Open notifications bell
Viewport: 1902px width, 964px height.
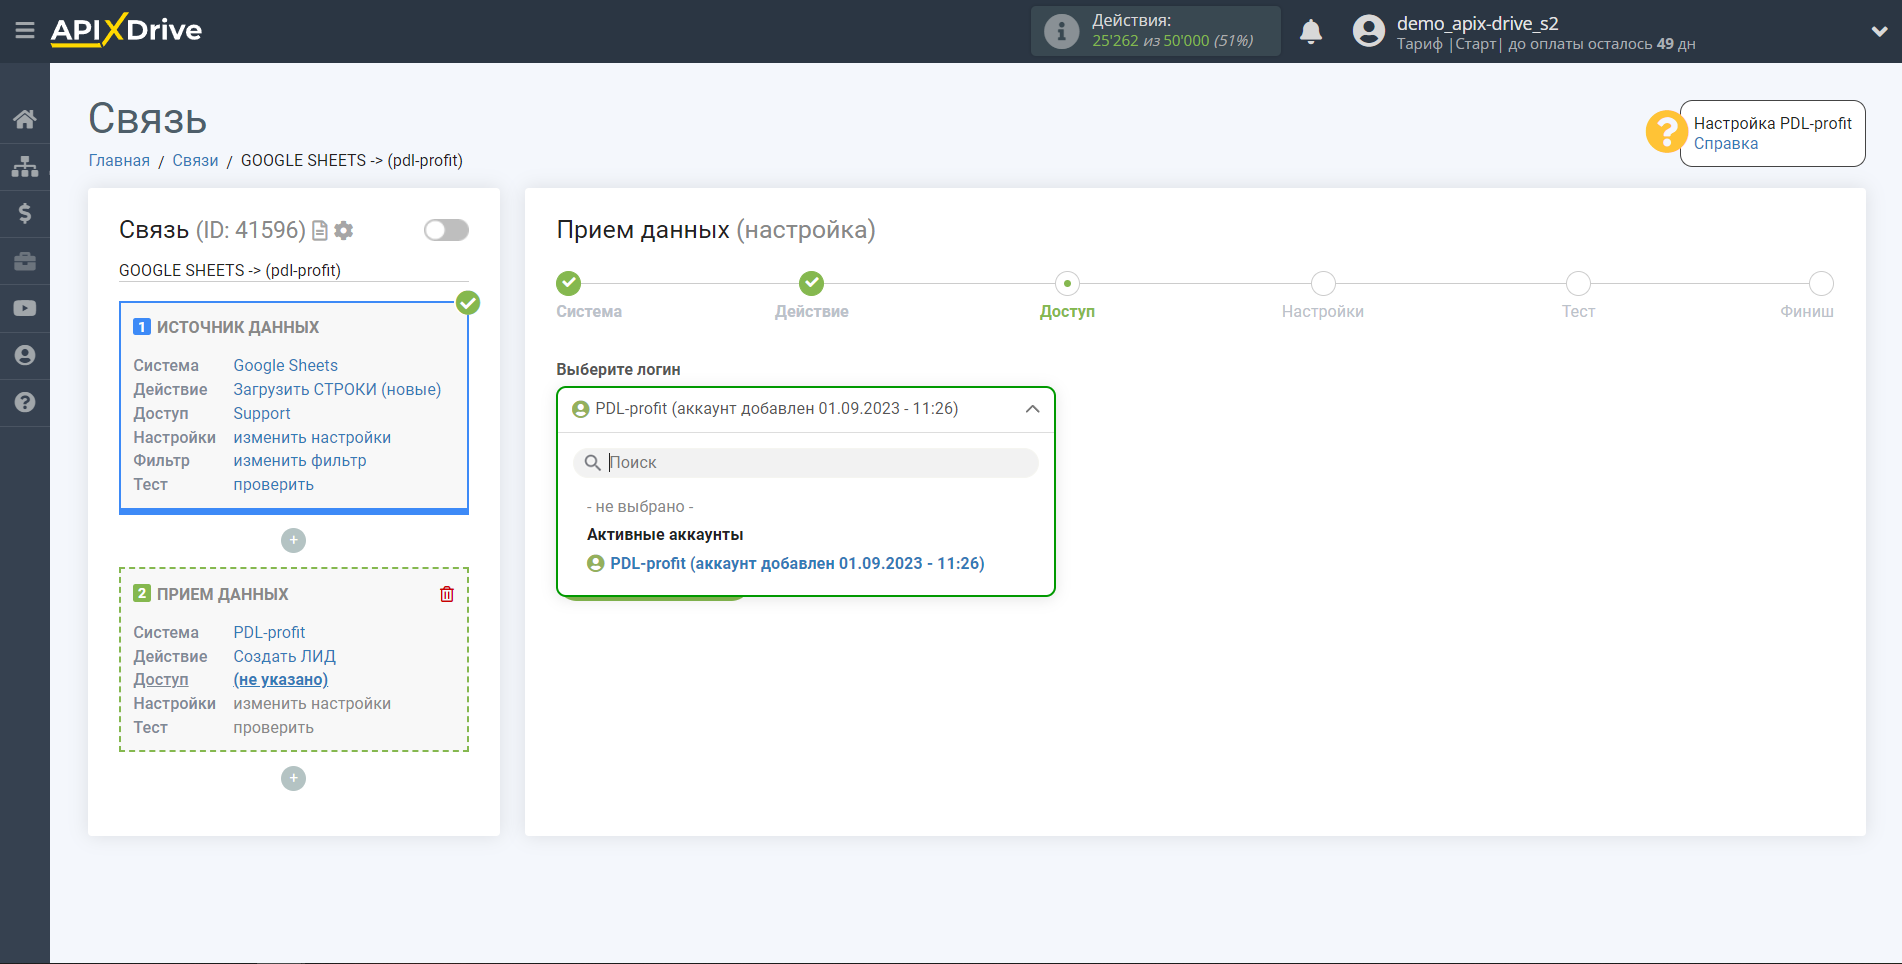tap(1311, 31)
